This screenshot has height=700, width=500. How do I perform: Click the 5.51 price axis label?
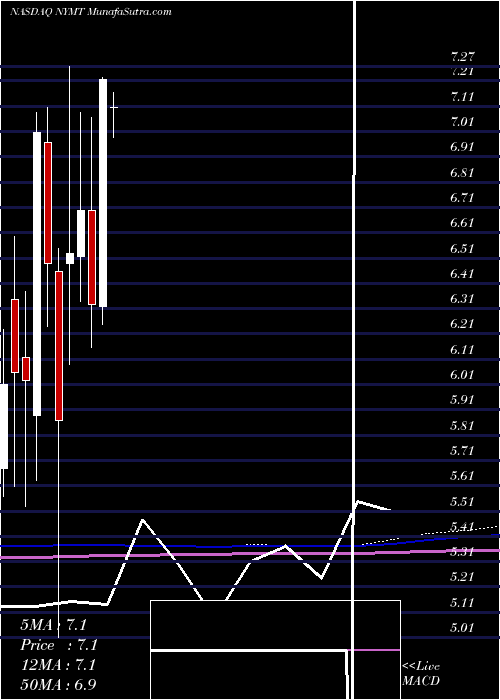[462, 501]
